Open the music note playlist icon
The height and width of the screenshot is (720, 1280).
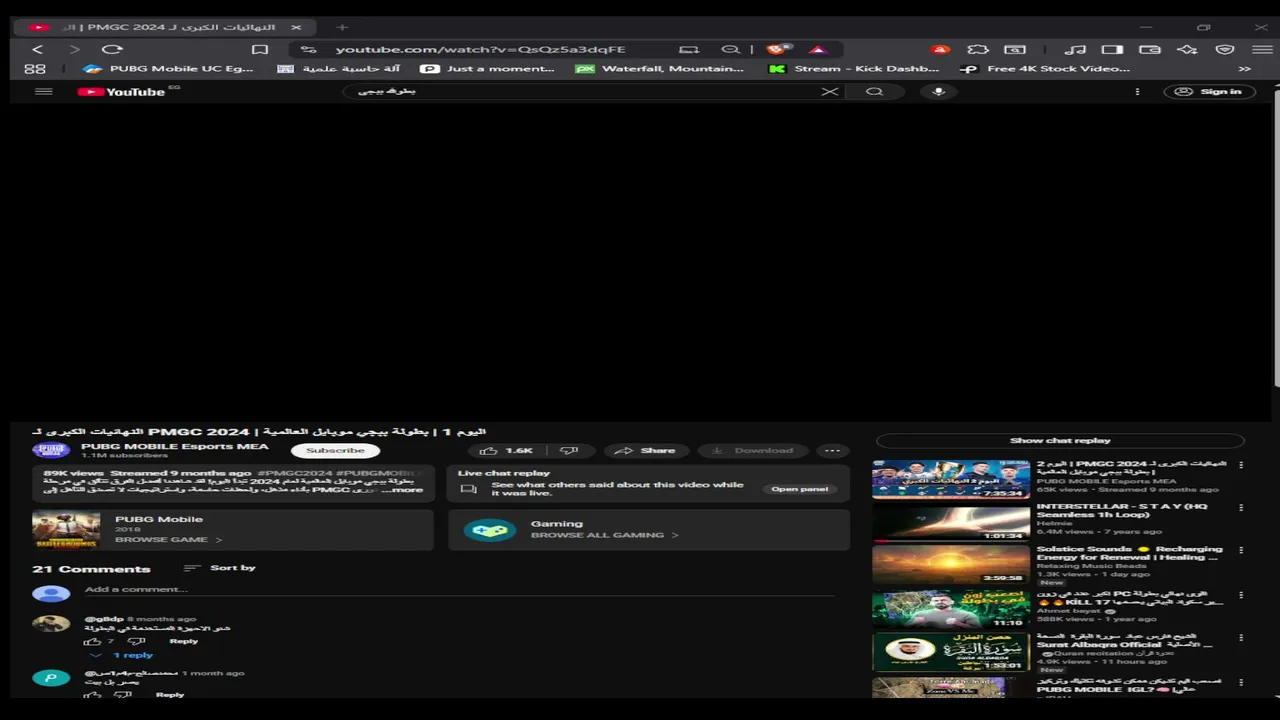click(x=1075, y=49)
